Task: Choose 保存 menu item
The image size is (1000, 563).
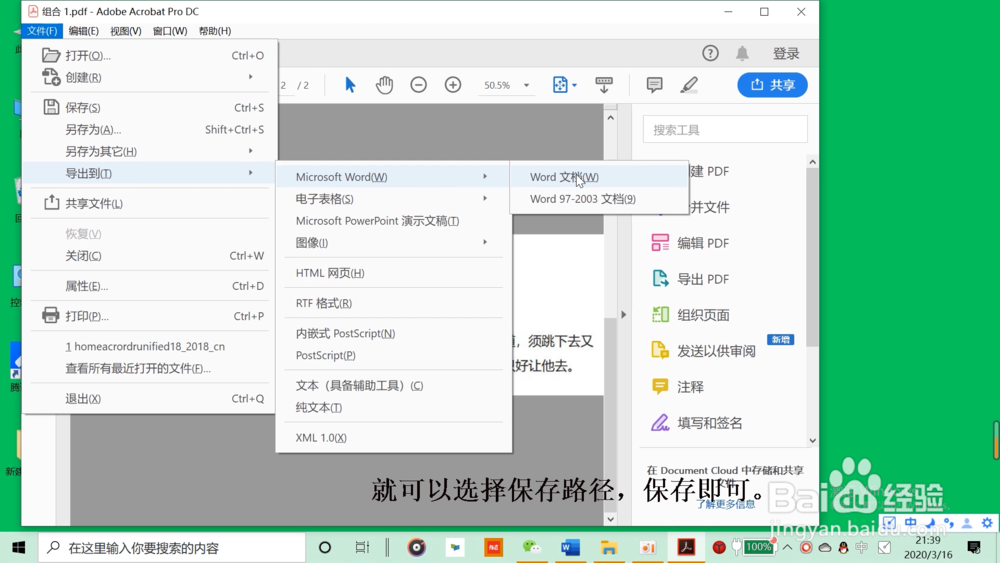Action: tap(149, 107)
